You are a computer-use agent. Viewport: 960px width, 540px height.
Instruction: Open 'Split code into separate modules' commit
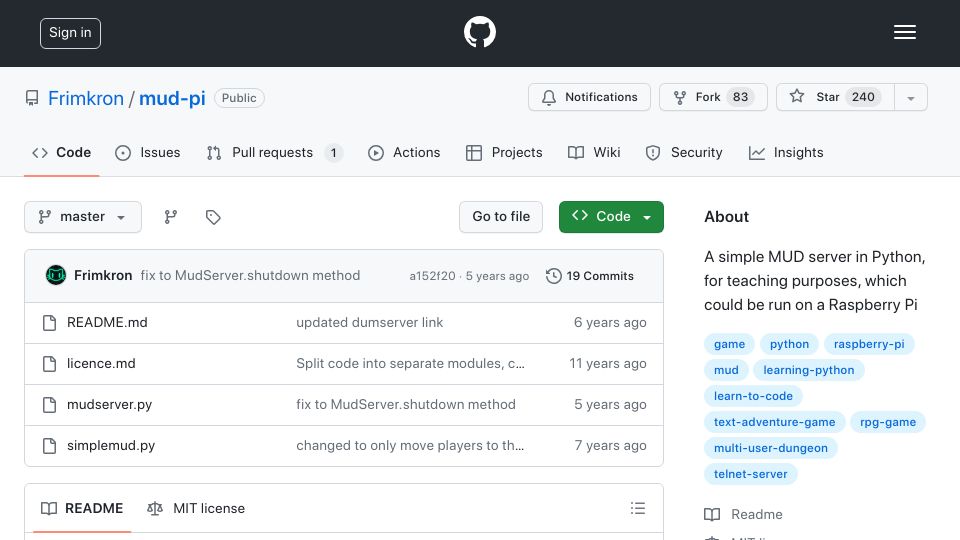point(410,364)
